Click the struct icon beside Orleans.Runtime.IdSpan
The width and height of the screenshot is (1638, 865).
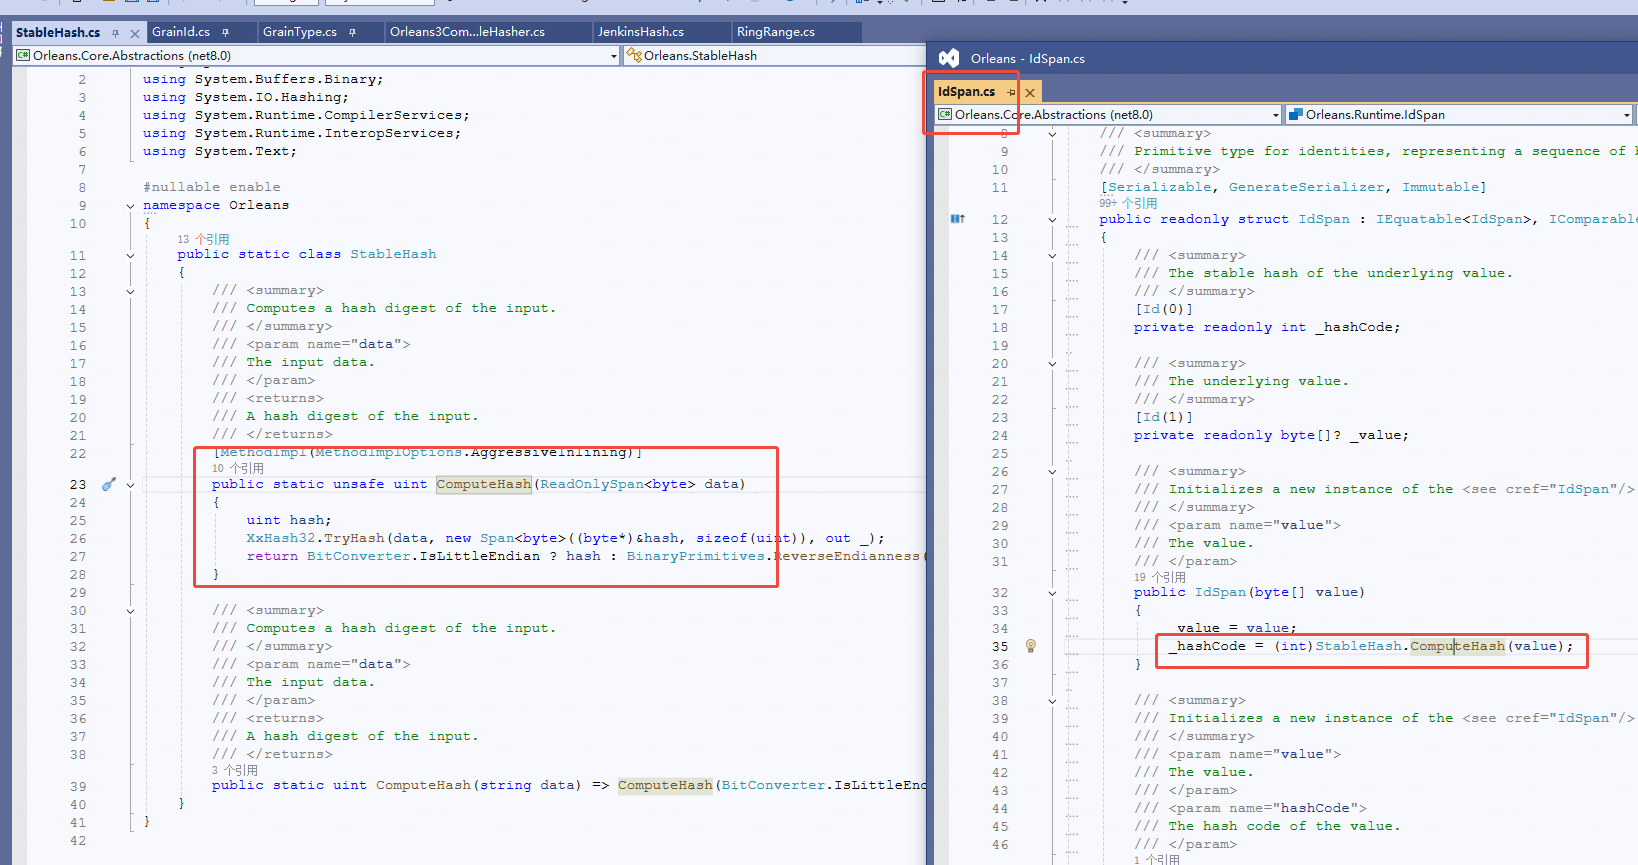pyautogui.click(x=1295, y=115)
